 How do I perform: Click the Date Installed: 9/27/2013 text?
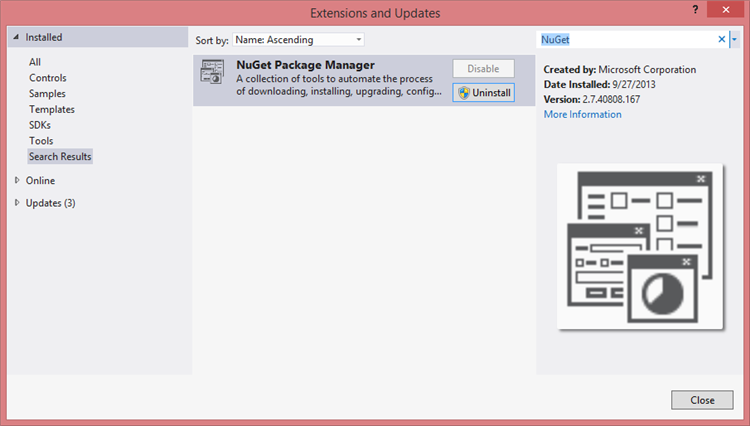coord(599,85)
